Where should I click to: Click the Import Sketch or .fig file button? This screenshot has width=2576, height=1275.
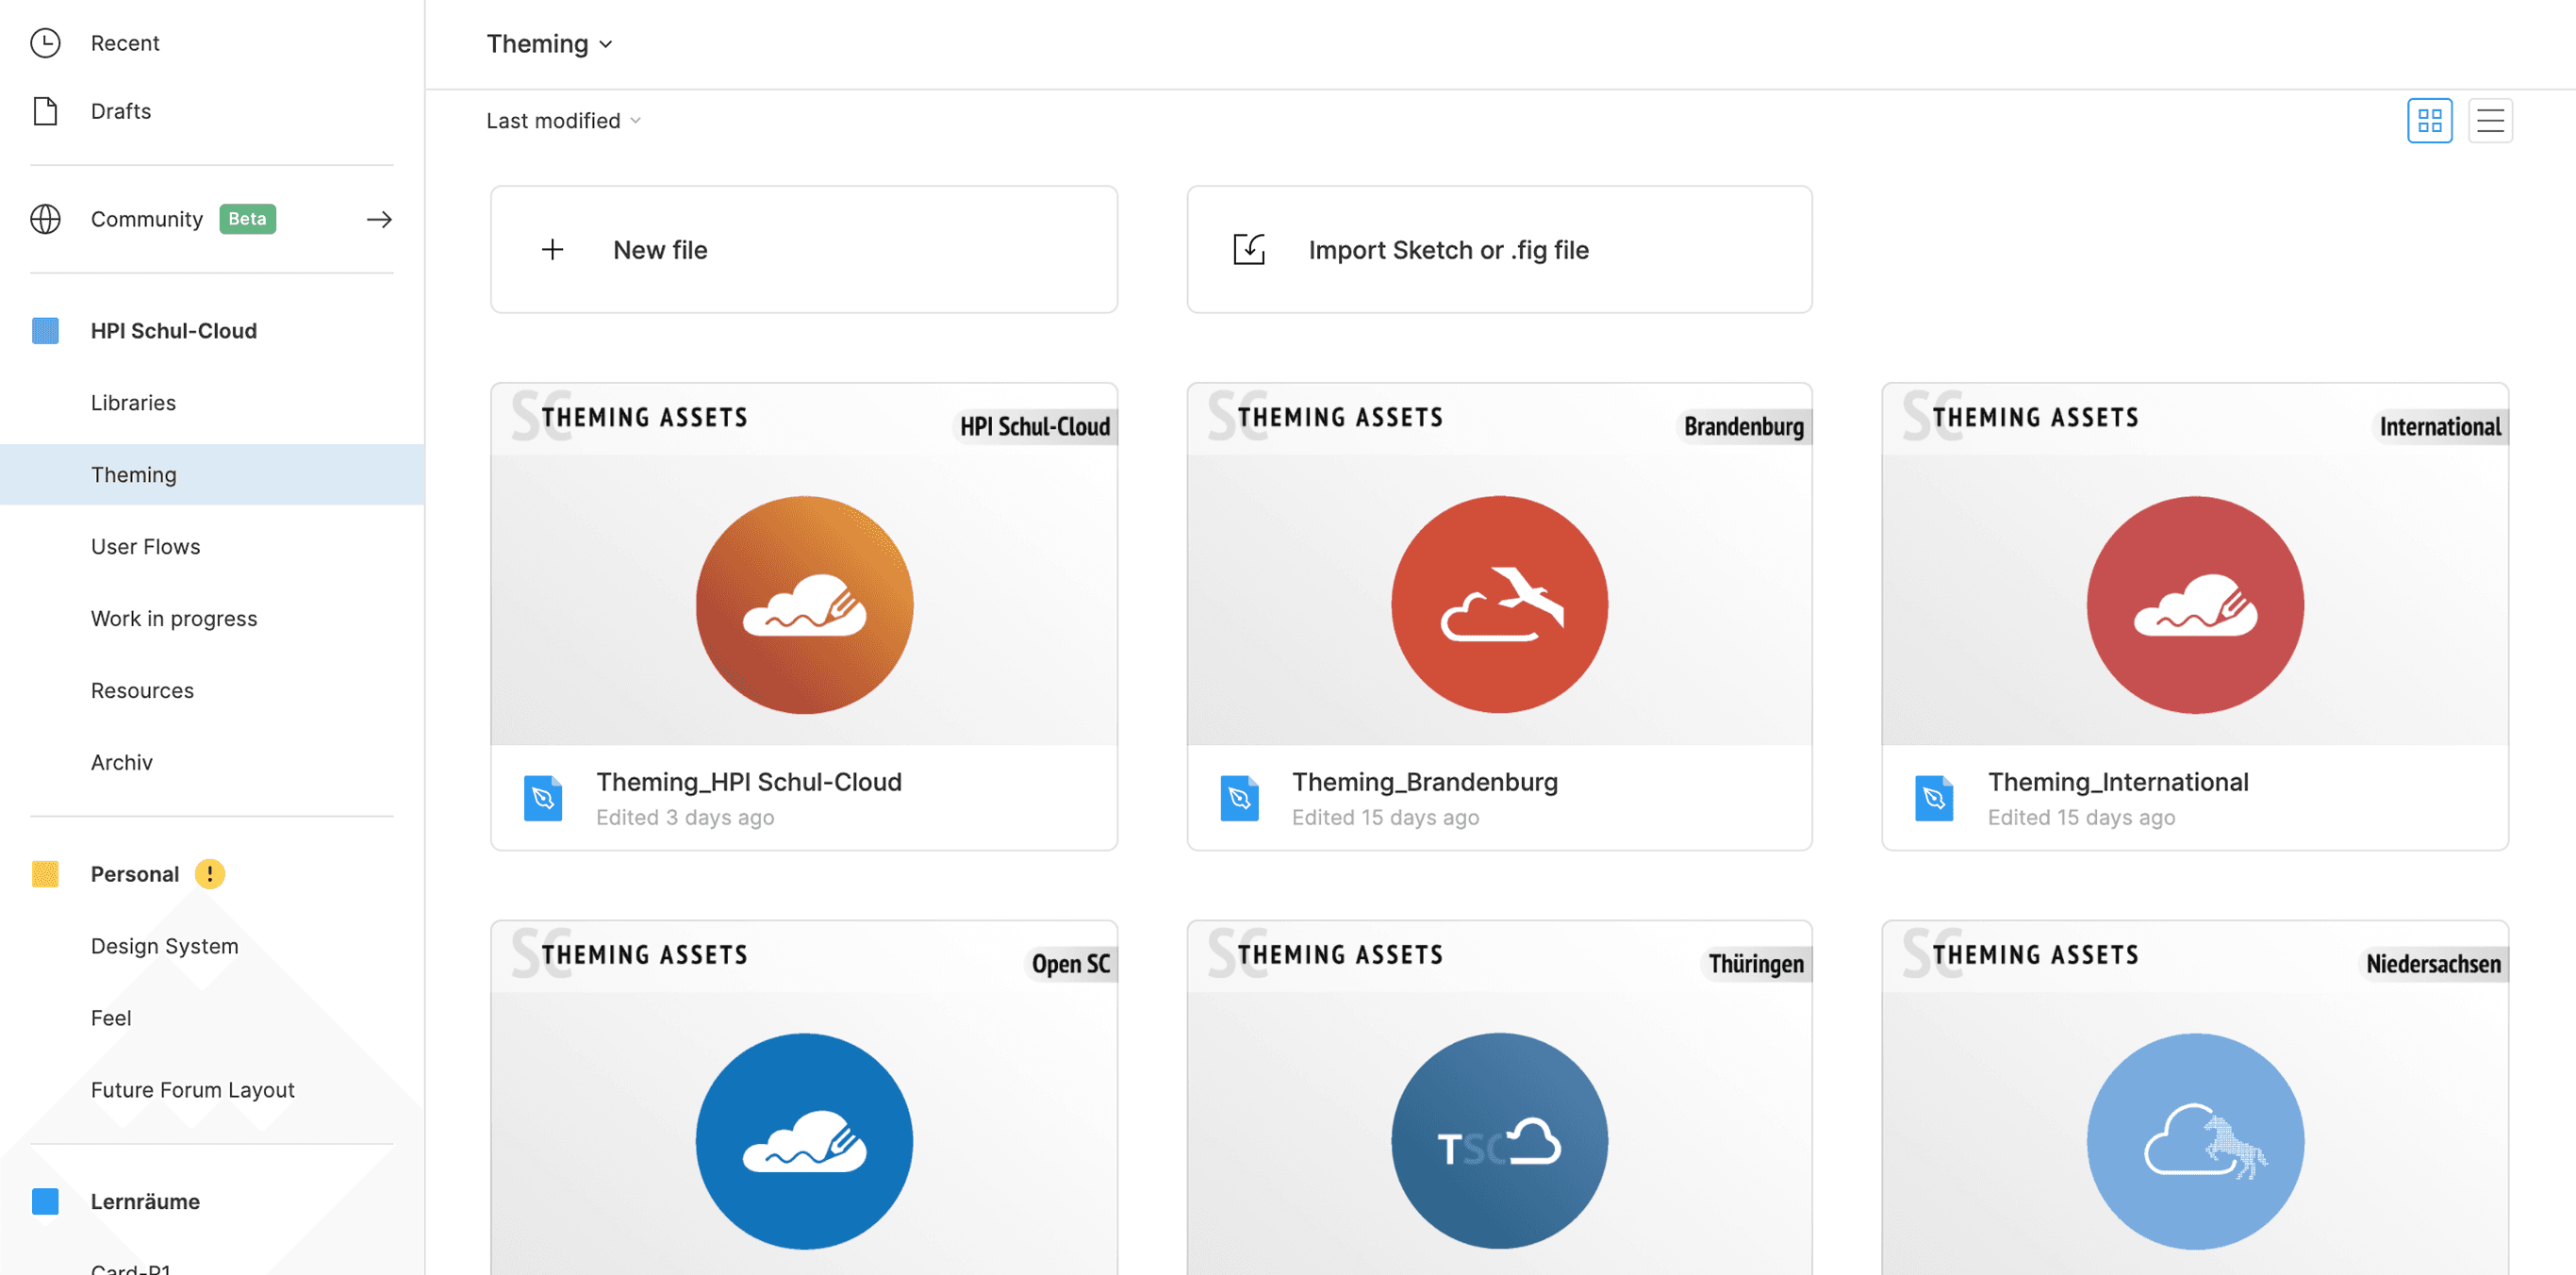pos(1498,249)
